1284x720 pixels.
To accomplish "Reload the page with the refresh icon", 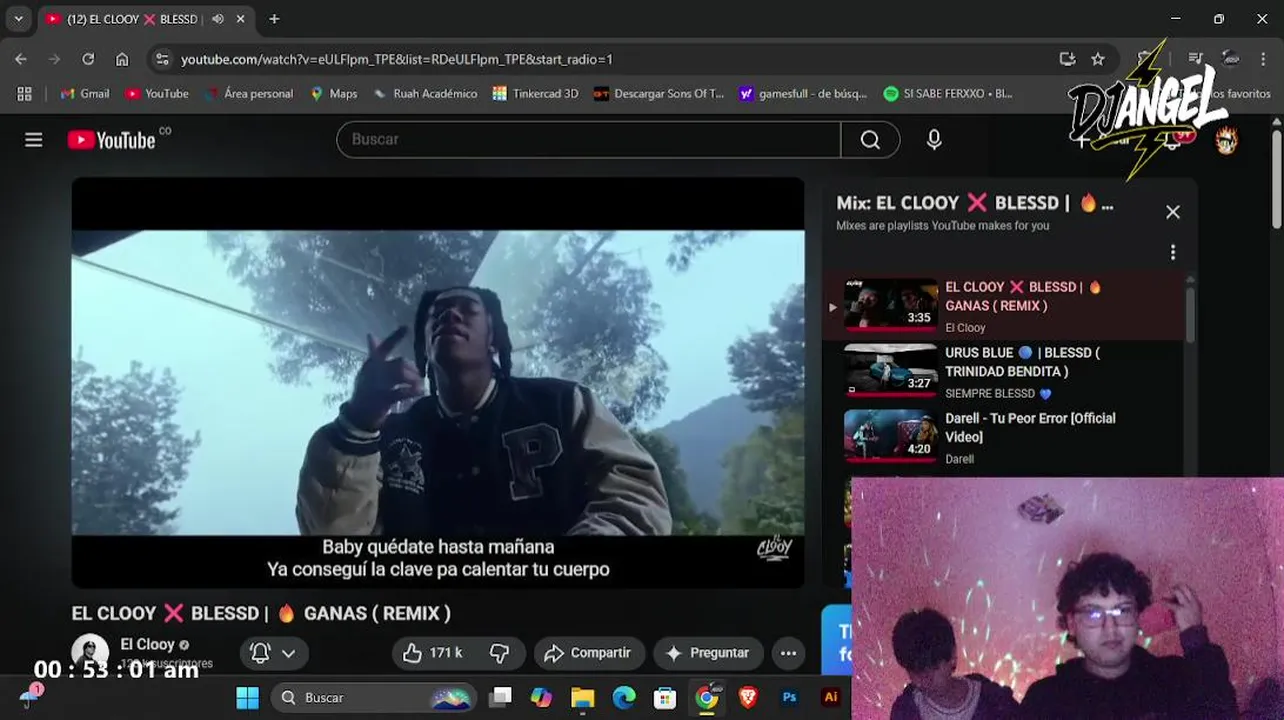I will point(88,59).
